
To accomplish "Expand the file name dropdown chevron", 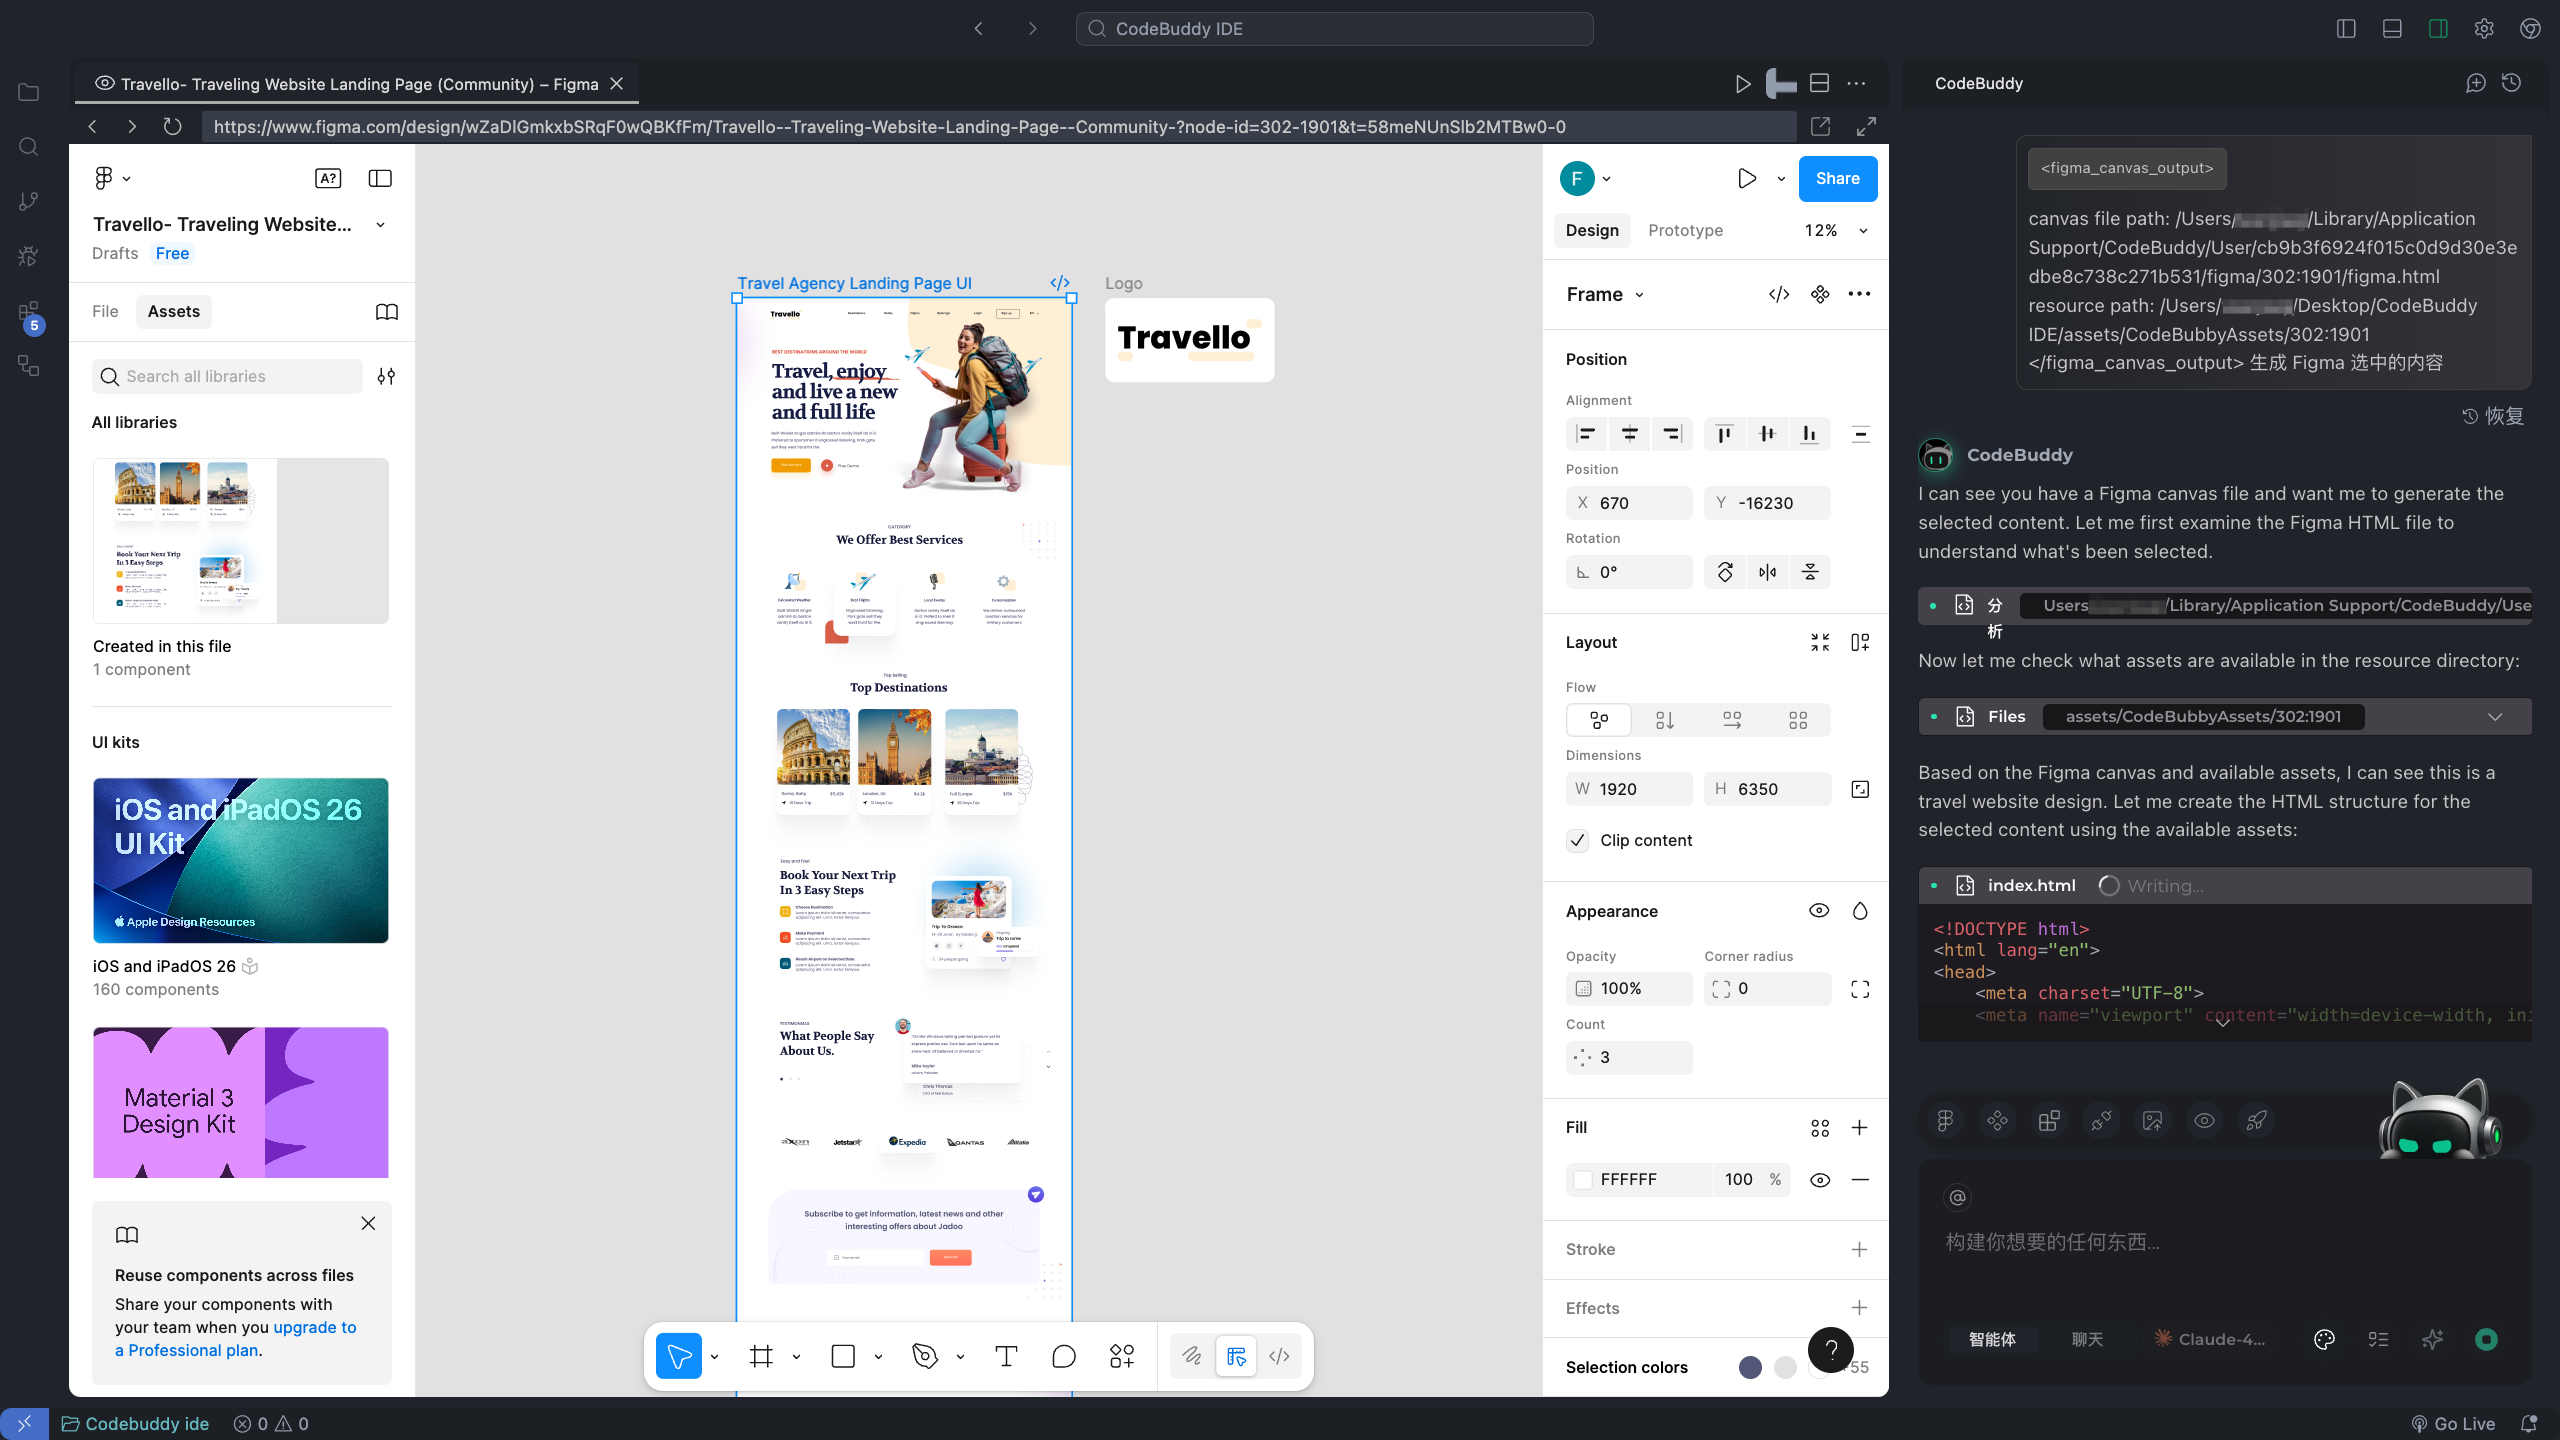I will 381,225.
